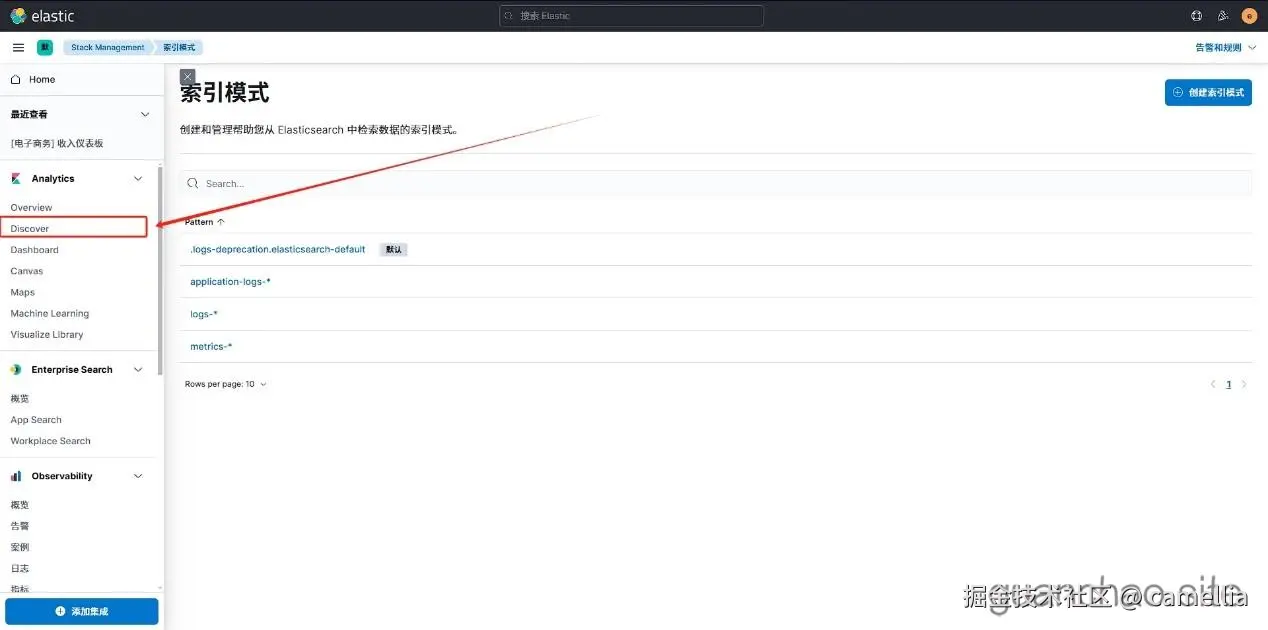Screen dimensions: 1268x630
Task: Collapse the Observability section
Action: [139, 476]
